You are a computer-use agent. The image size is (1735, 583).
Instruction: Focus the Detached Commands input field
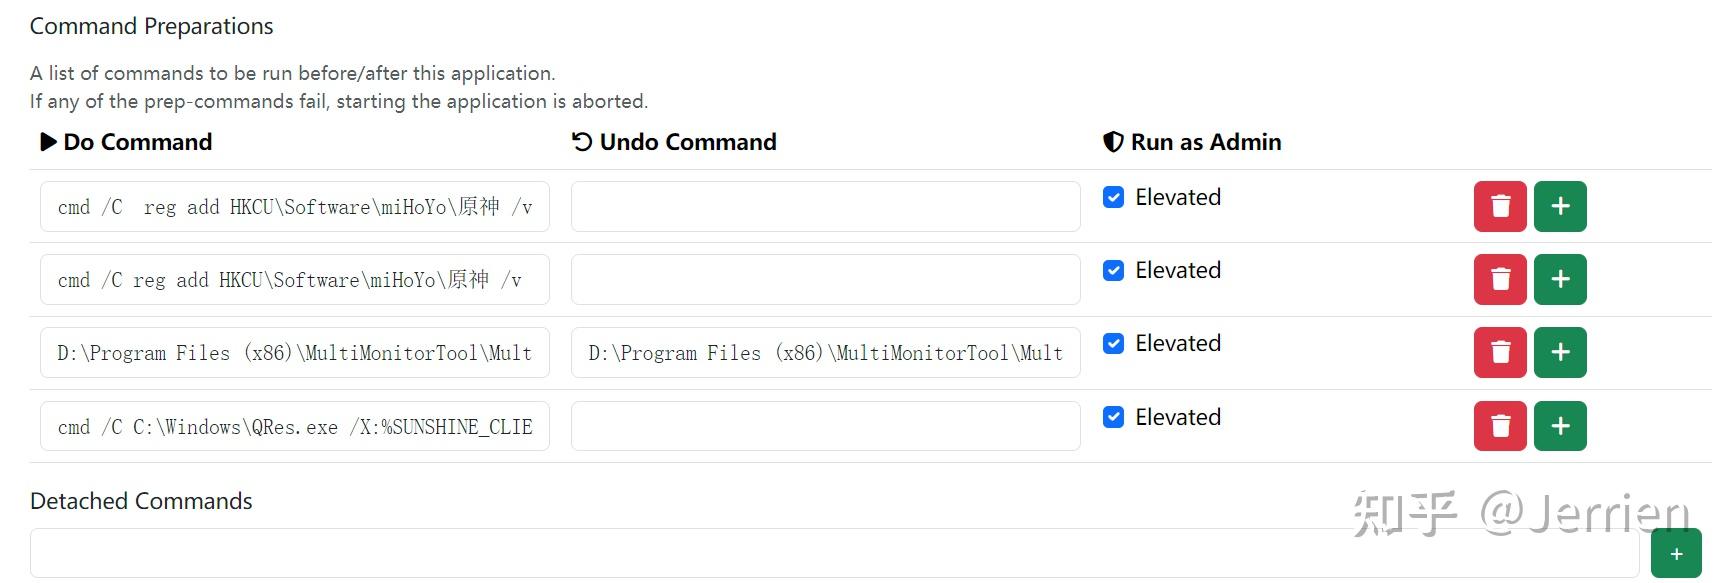834,554
